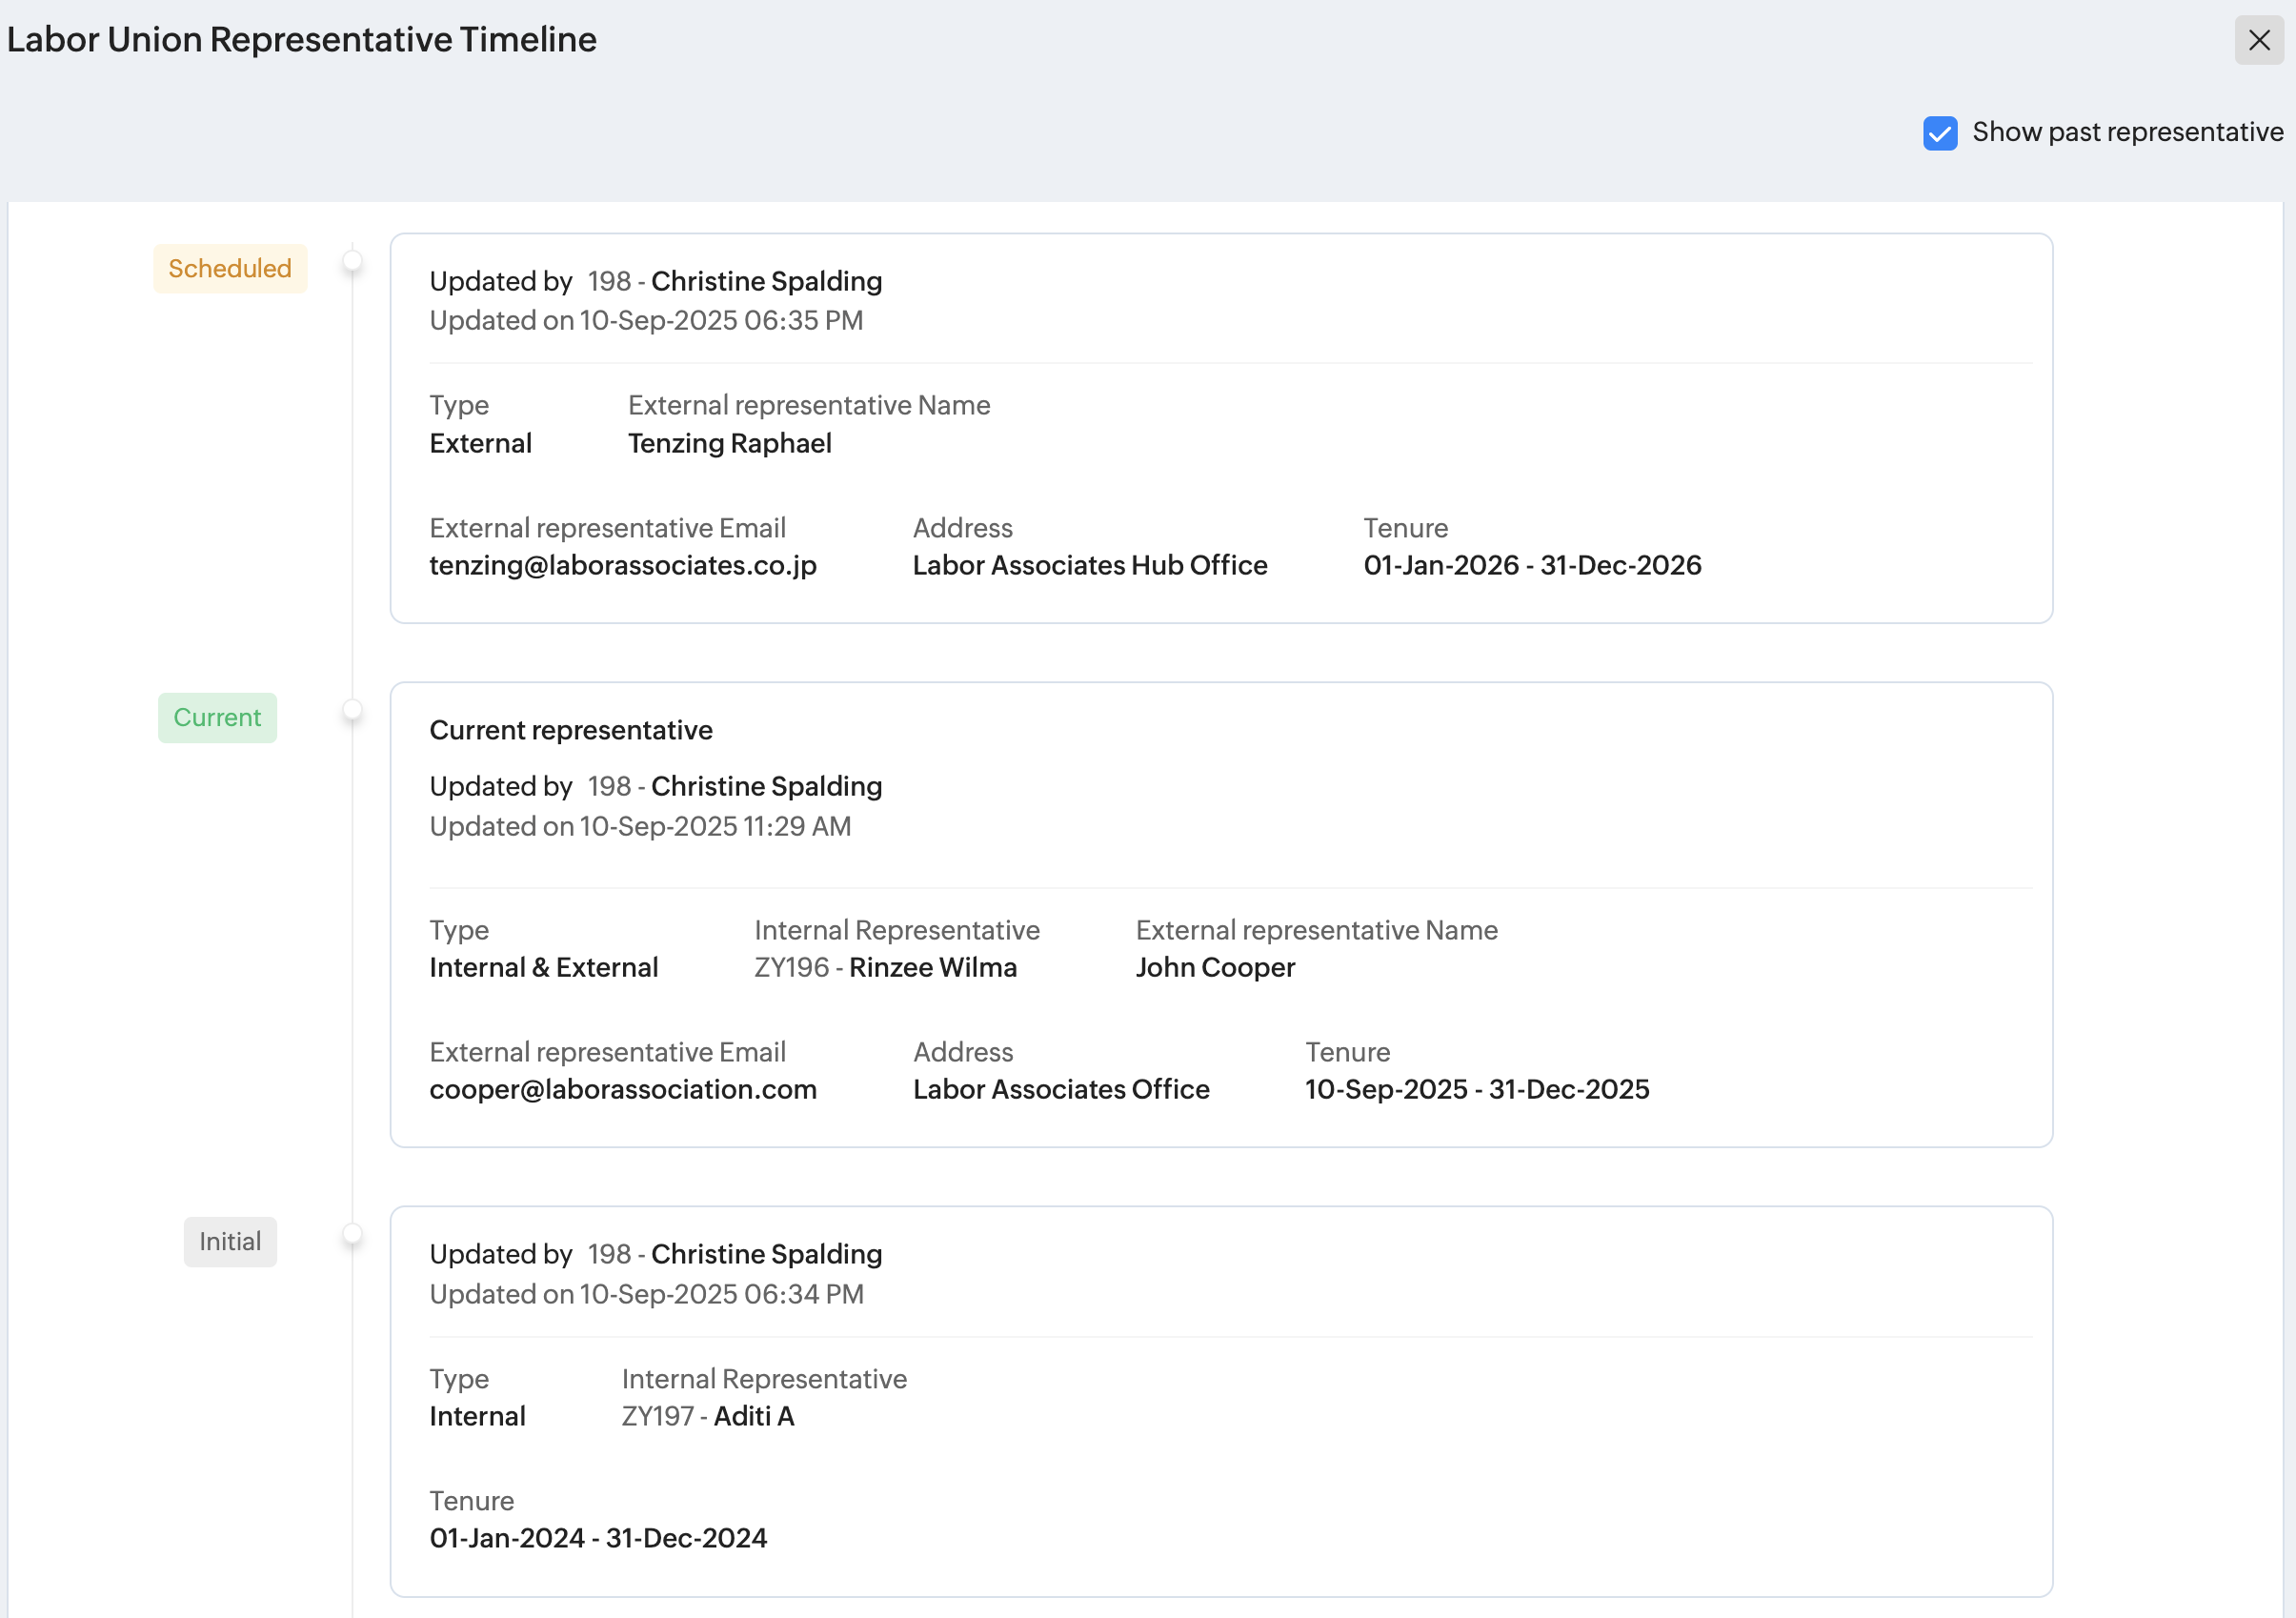
Task: Click email cooper@laborassociation.com
Action: [x=623, y=1089]
